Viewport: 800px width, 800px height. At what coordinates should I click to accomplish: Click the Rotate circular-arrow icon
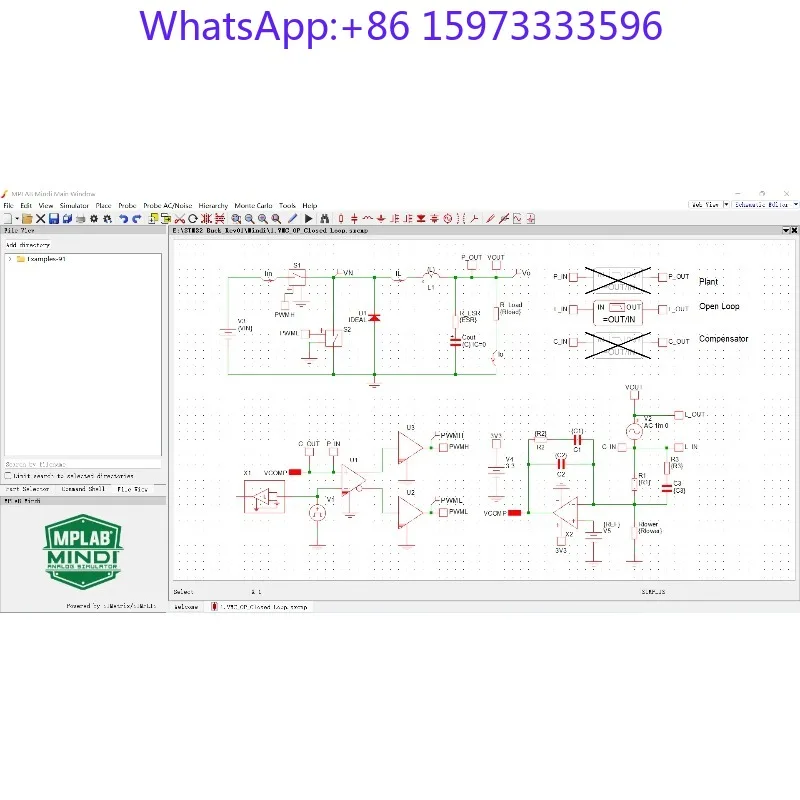tap(193, 219)
